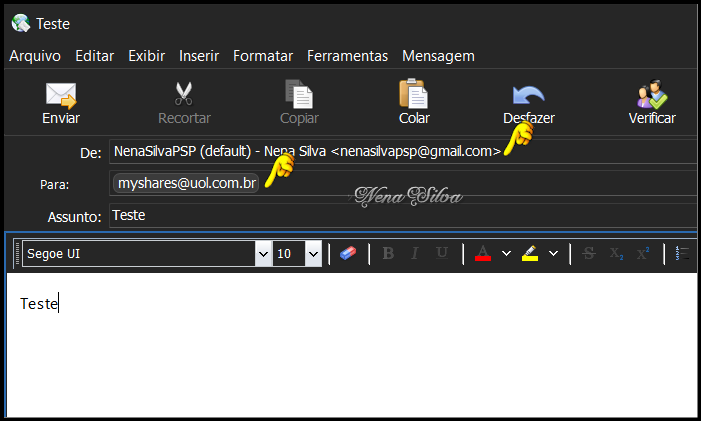Click the Copiar copy icon
Screen dimensions: 701x421
[x=299, y=95]
